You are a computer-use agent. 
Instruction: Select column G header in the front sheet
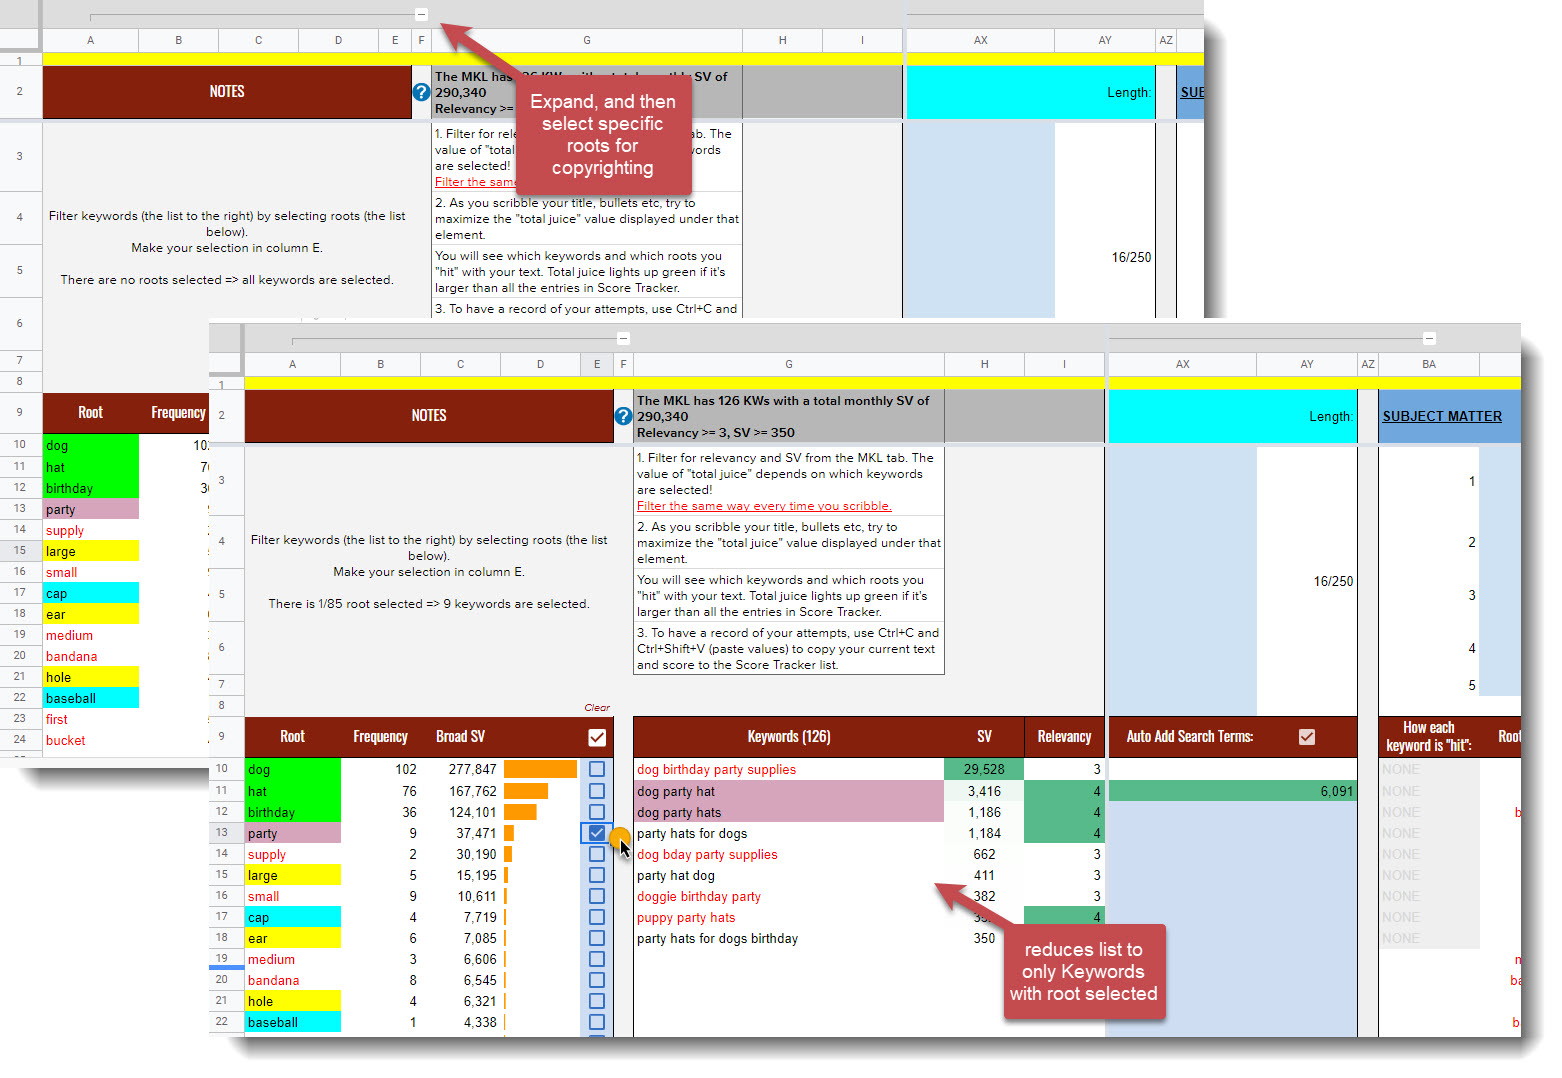[x=789, y=364]
